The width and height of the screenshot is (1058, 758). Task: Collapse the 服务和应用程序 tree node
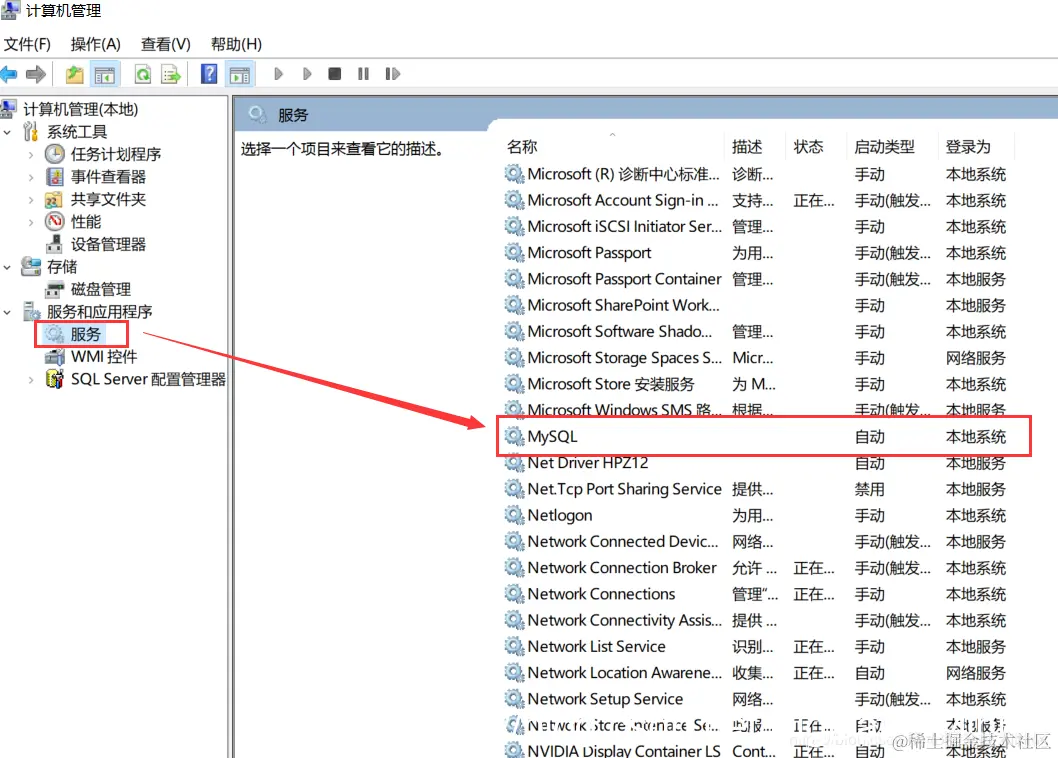pos(7,312)
